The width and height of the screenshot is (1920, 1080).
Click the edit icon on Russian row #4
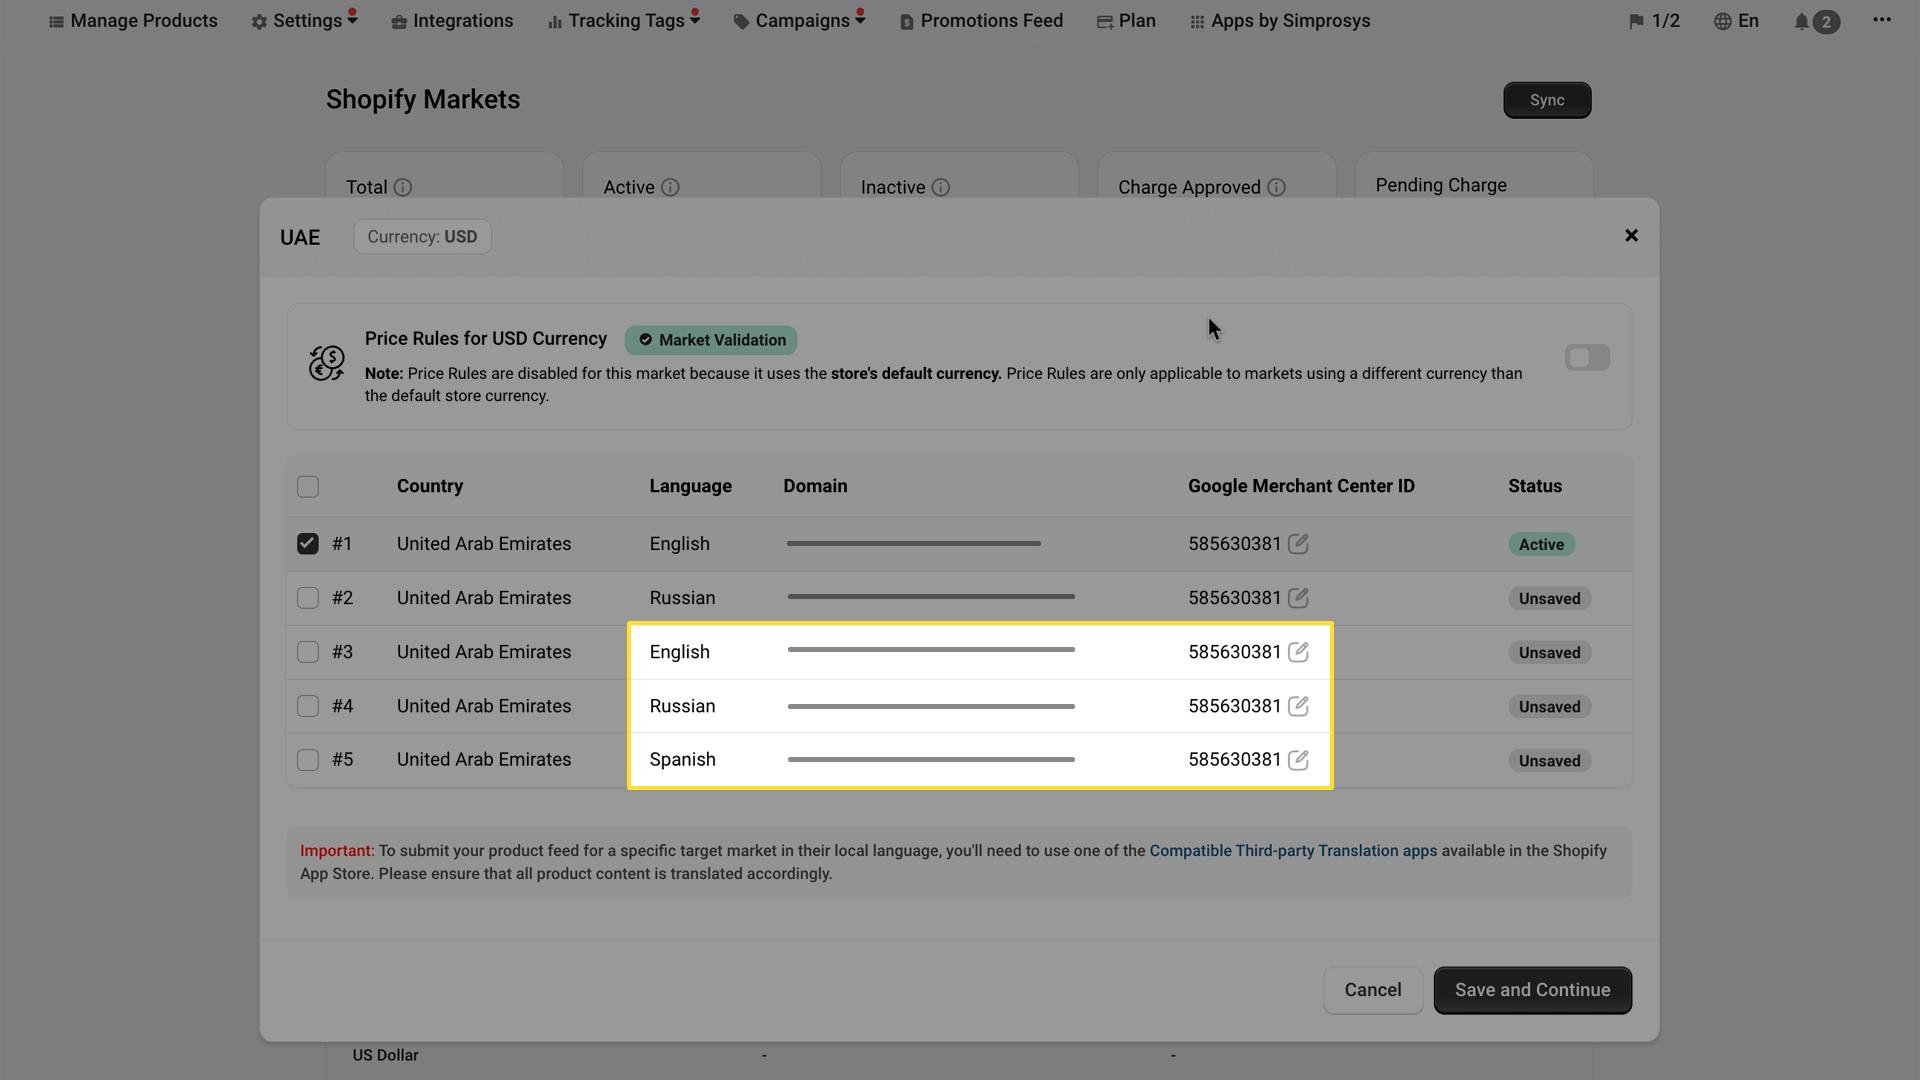(1298, 706)
